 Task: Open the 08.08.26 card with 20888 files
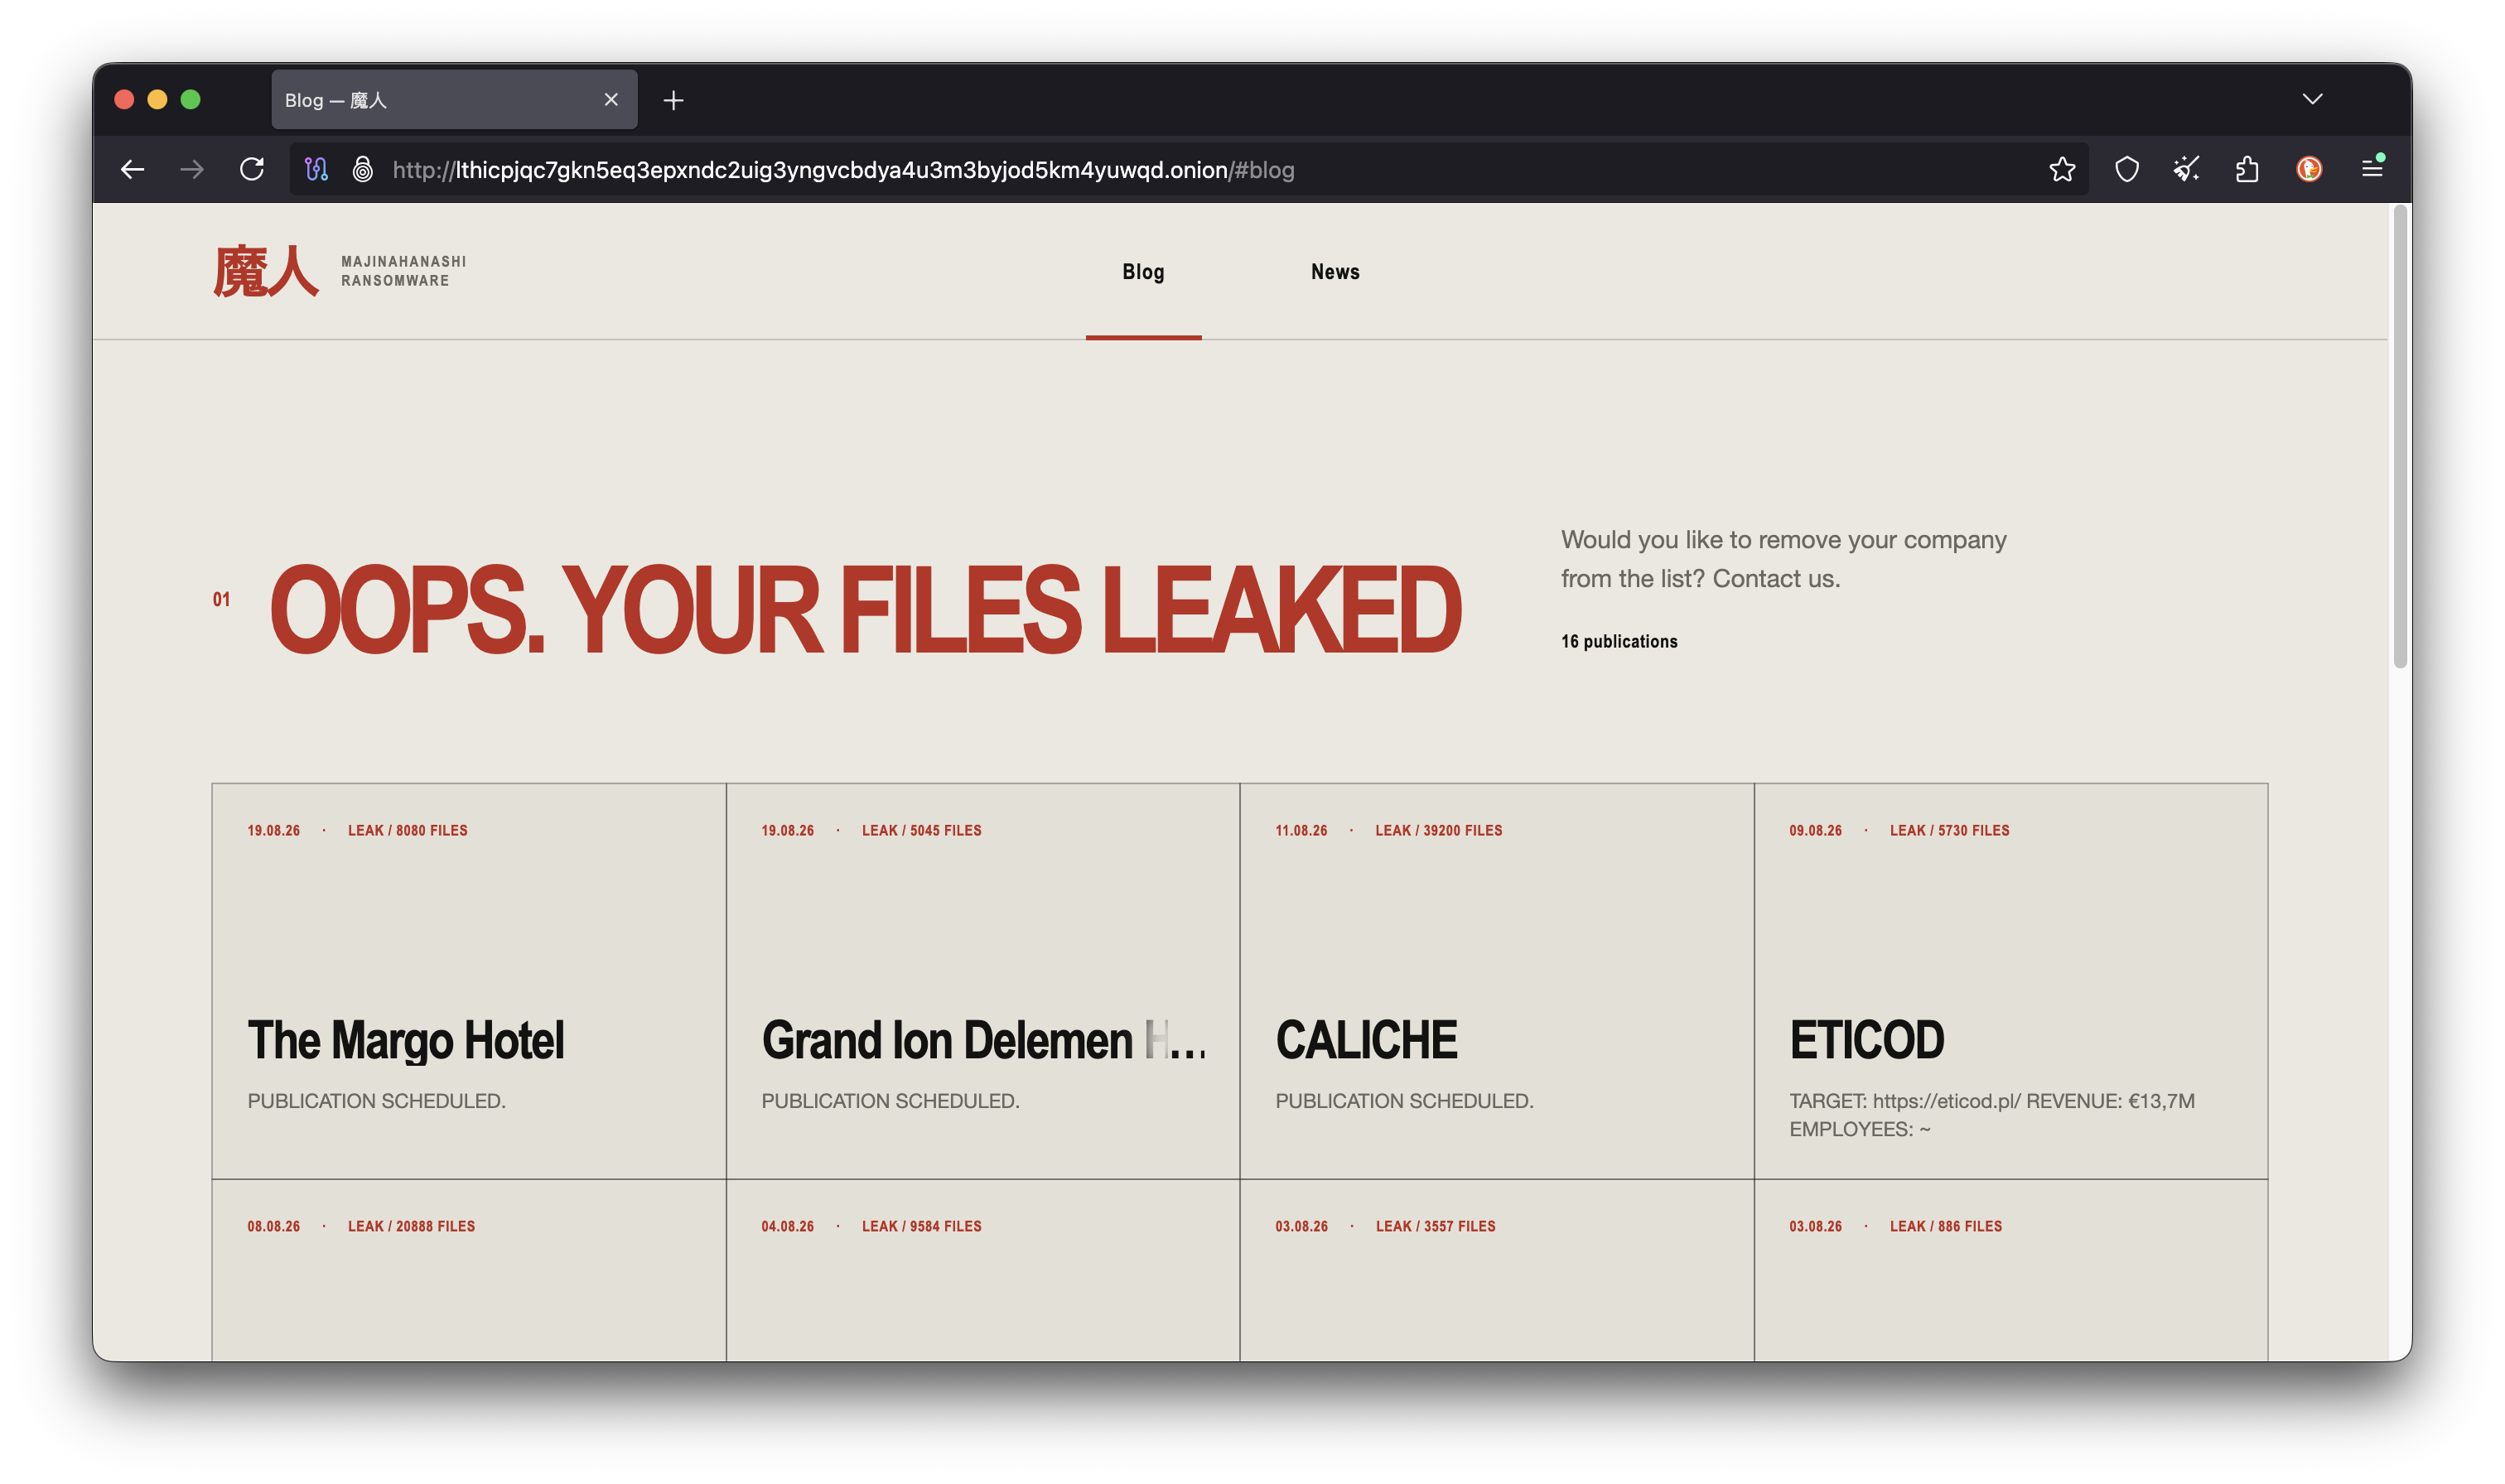coord(469,1271)
